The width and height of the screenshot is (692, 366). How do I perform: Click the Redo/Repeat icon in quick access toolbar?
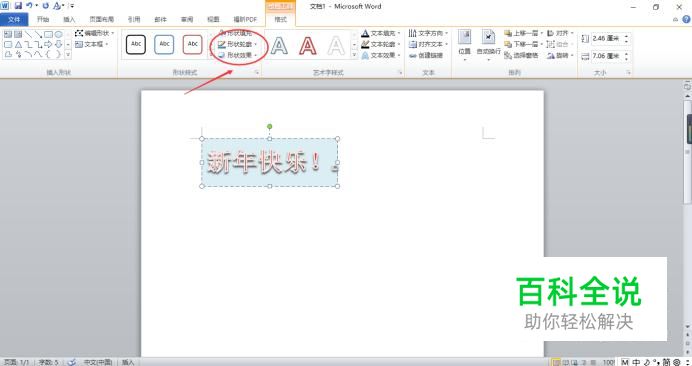point(45,6)
